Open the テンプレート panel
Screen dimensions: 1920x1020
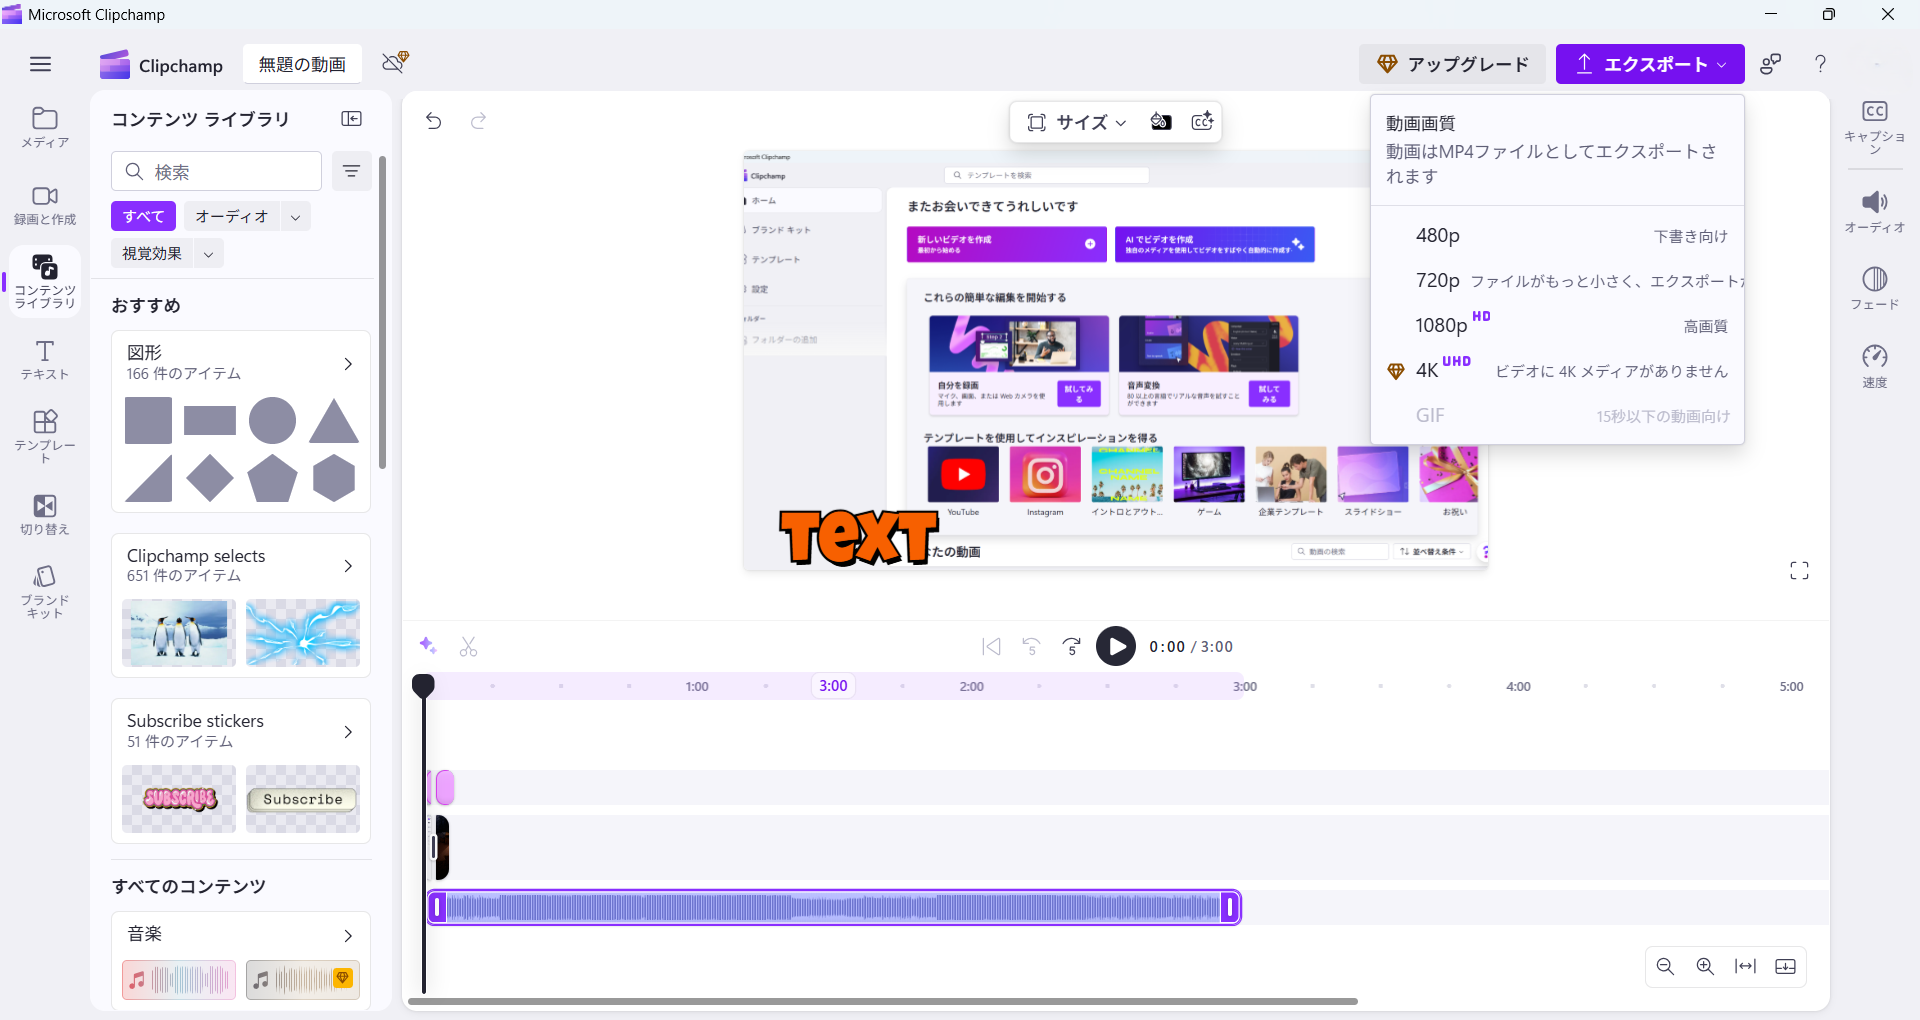pos(45,436)
